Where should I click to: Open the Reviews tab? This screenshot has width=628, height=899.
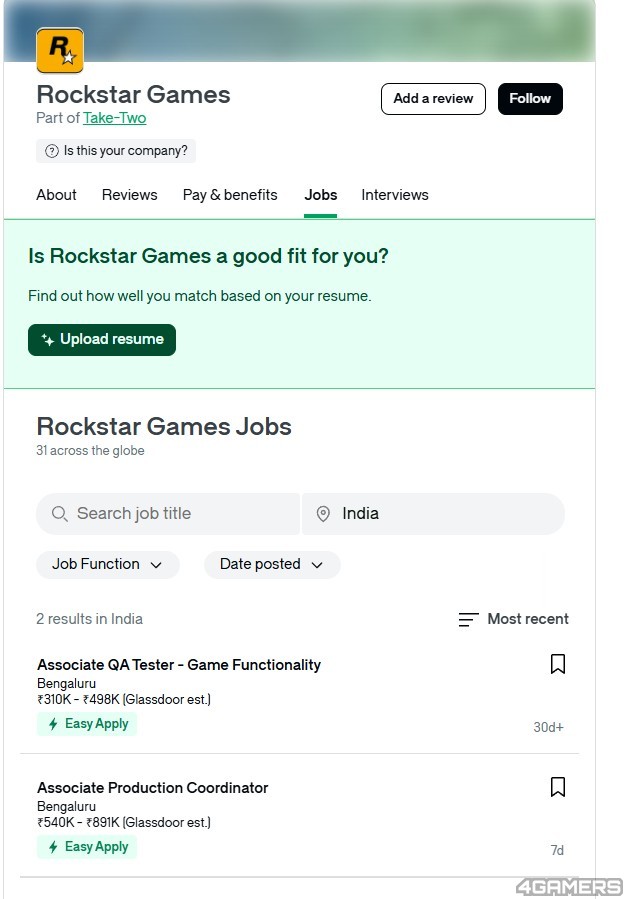(129, 195)
